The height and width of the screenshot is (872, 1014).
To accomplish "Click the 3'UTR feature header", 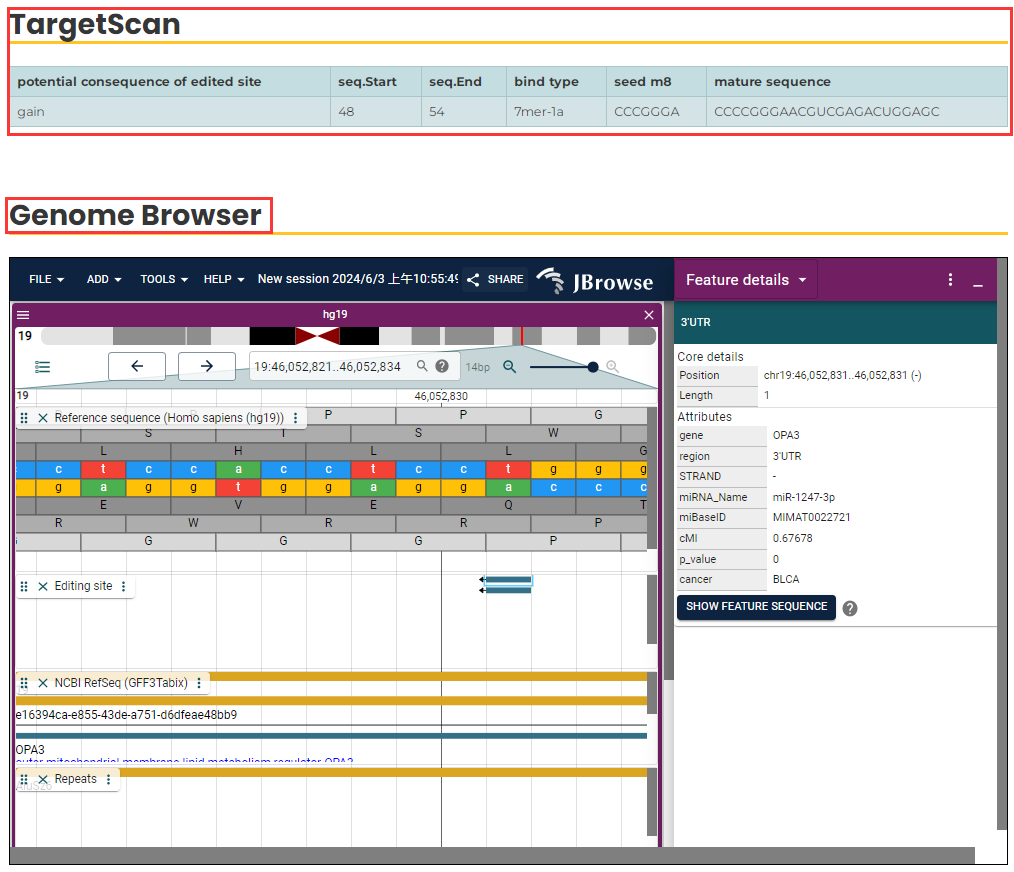I will [x=835, y=322].
